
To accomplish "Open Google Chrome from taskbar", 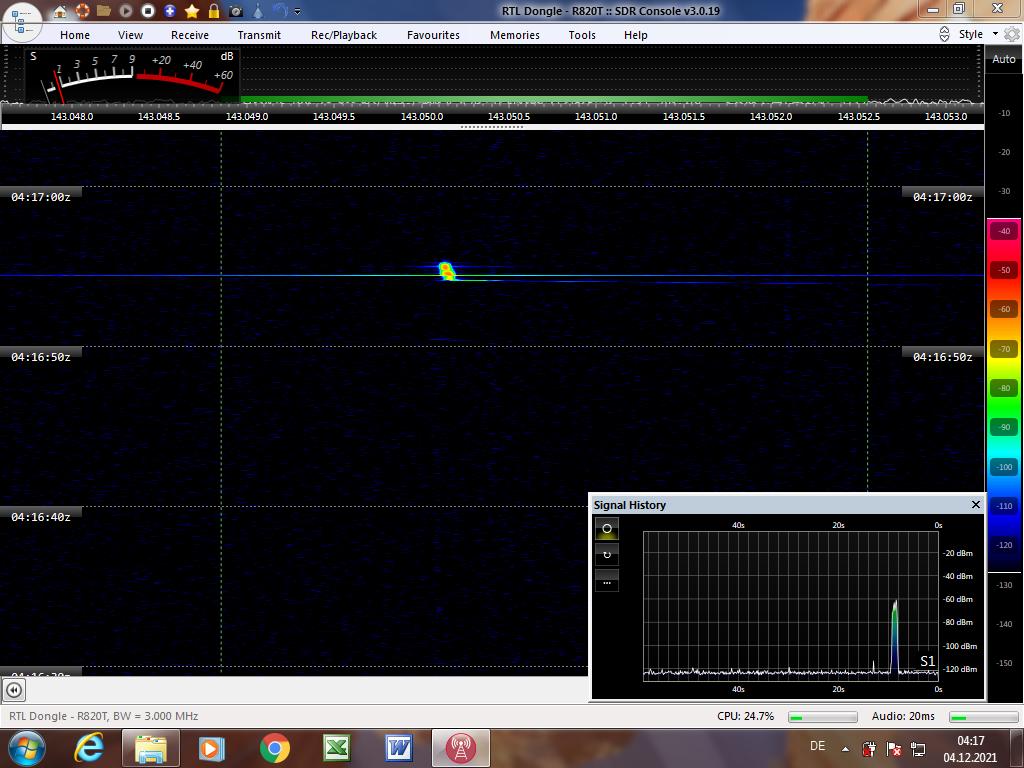I will click(x=274, y=748).
